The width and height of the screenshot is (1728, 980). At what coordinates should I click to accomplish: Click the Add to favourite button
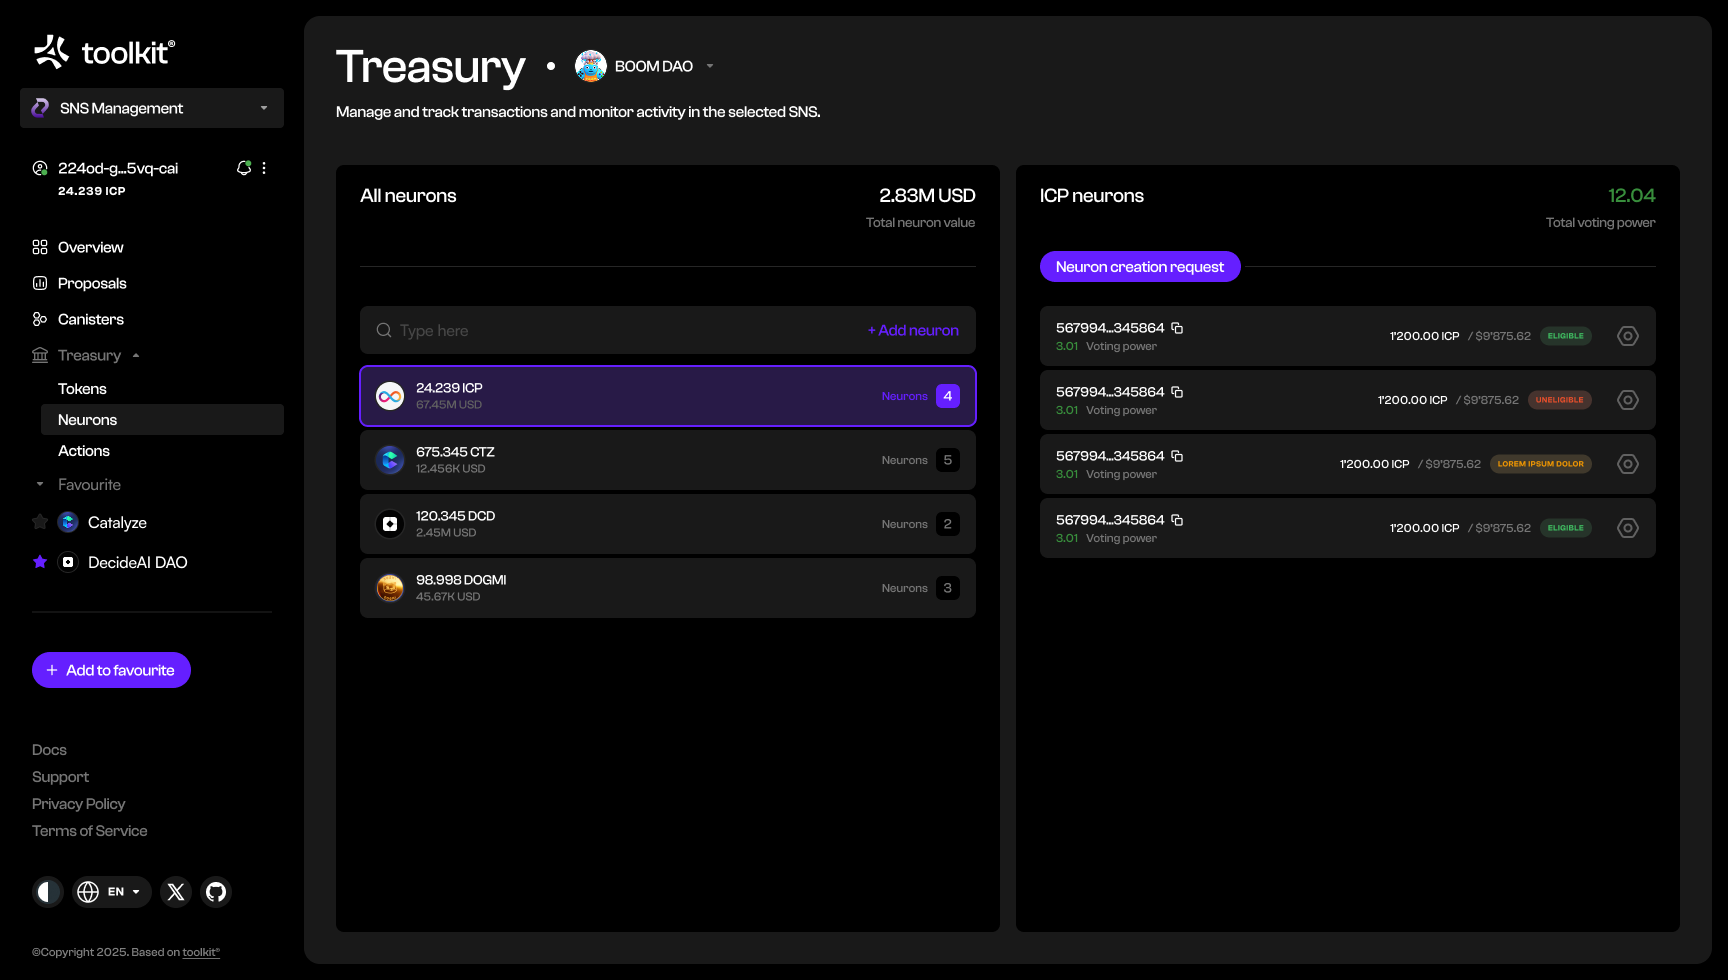(x=111, y=670)
